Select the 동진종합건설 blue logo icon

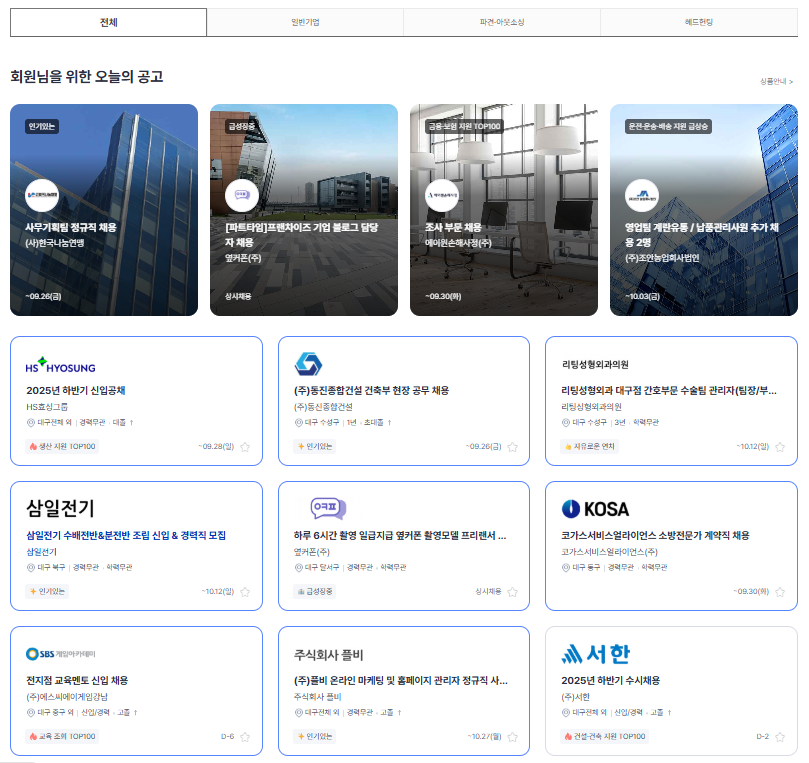pyautogui.click(x=308, y=364)
